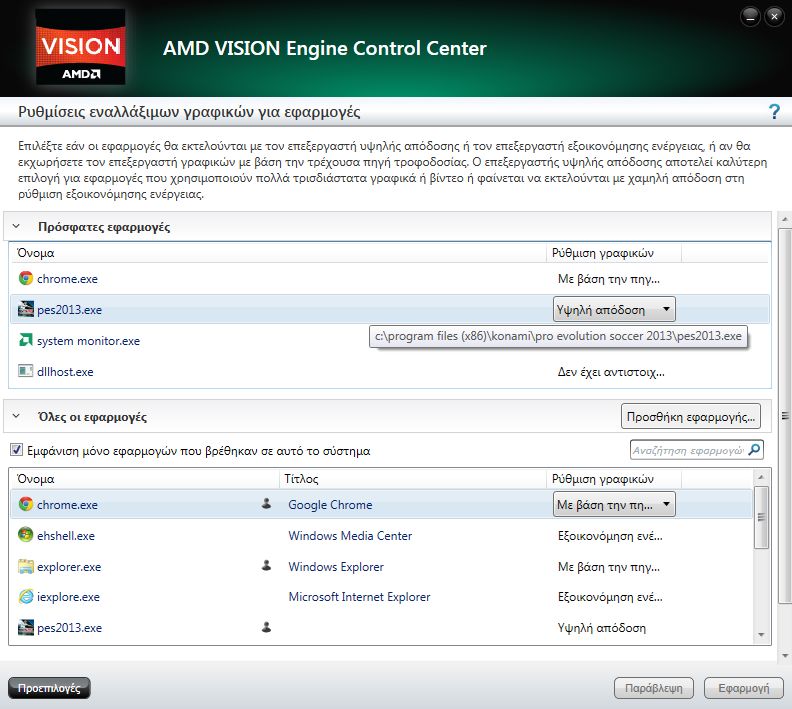Minimize the AMD control center window

(x=750, y=17)
